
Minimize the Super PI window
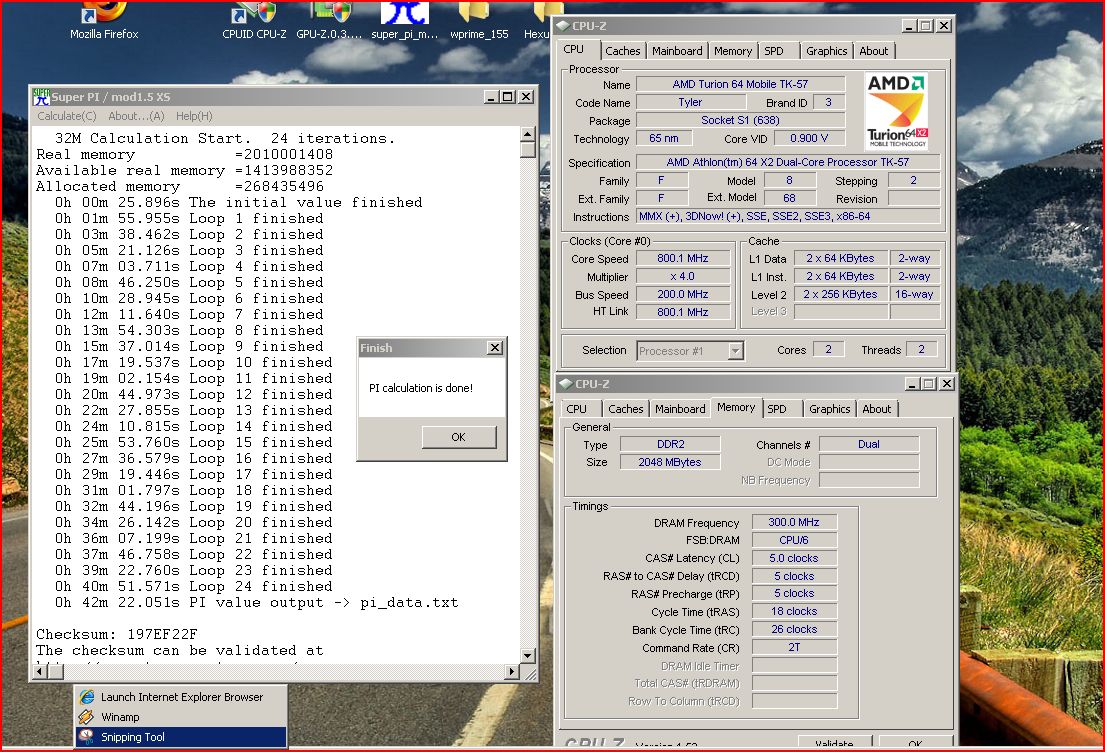(x=492, y=97)
